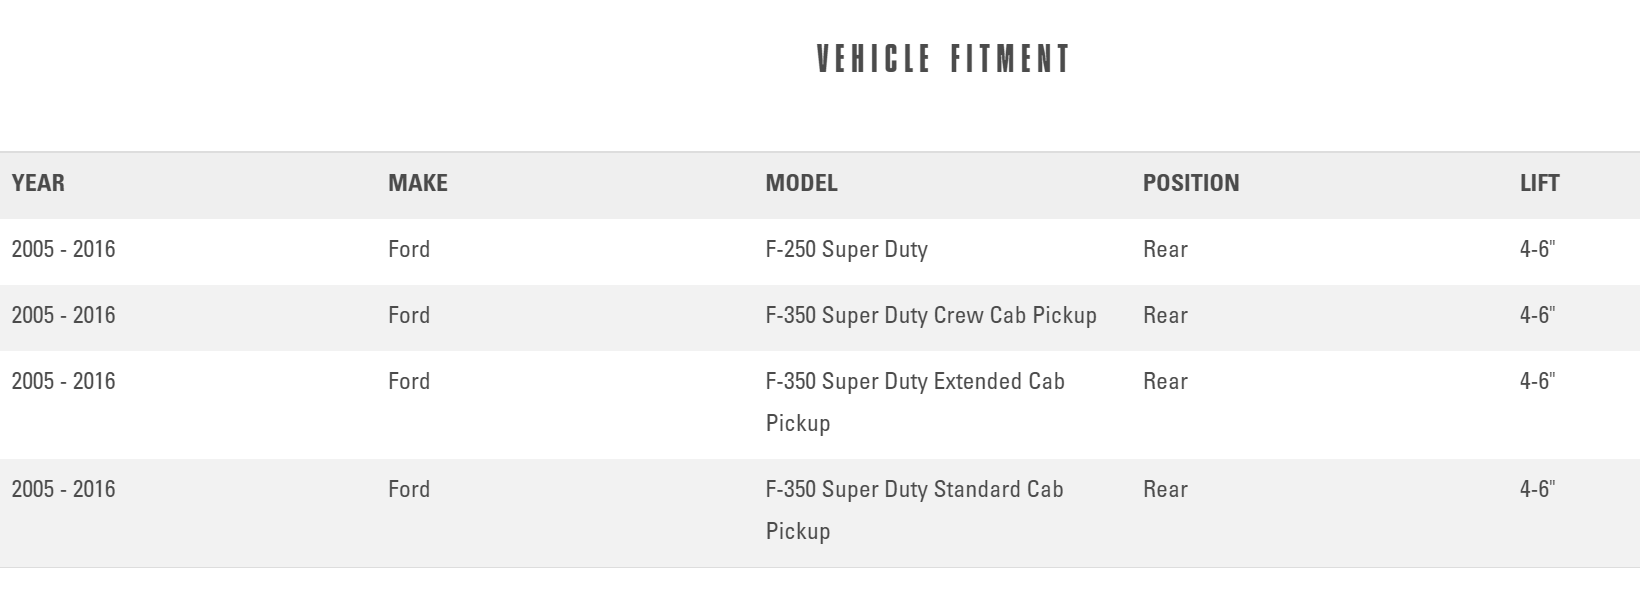Image resolution: width=1640 pixels, height=597 pixels.
Task: Click the YEAR column header
Action: point(38,183)
